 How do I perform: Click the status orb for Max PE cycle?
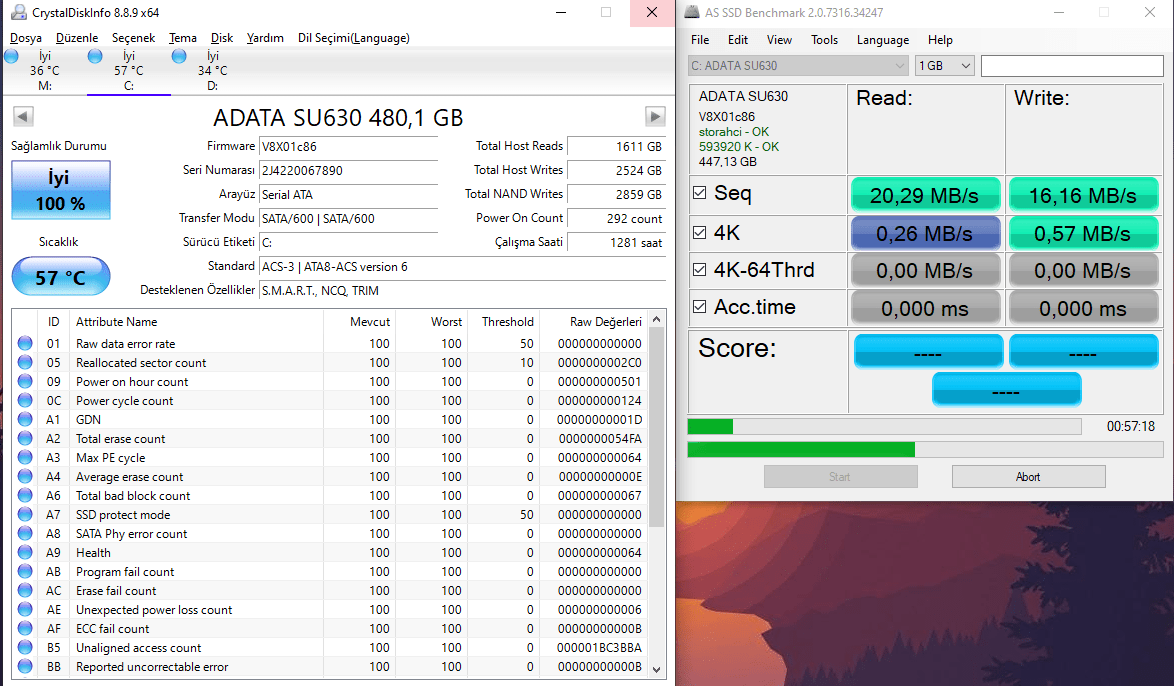(25, 458)
